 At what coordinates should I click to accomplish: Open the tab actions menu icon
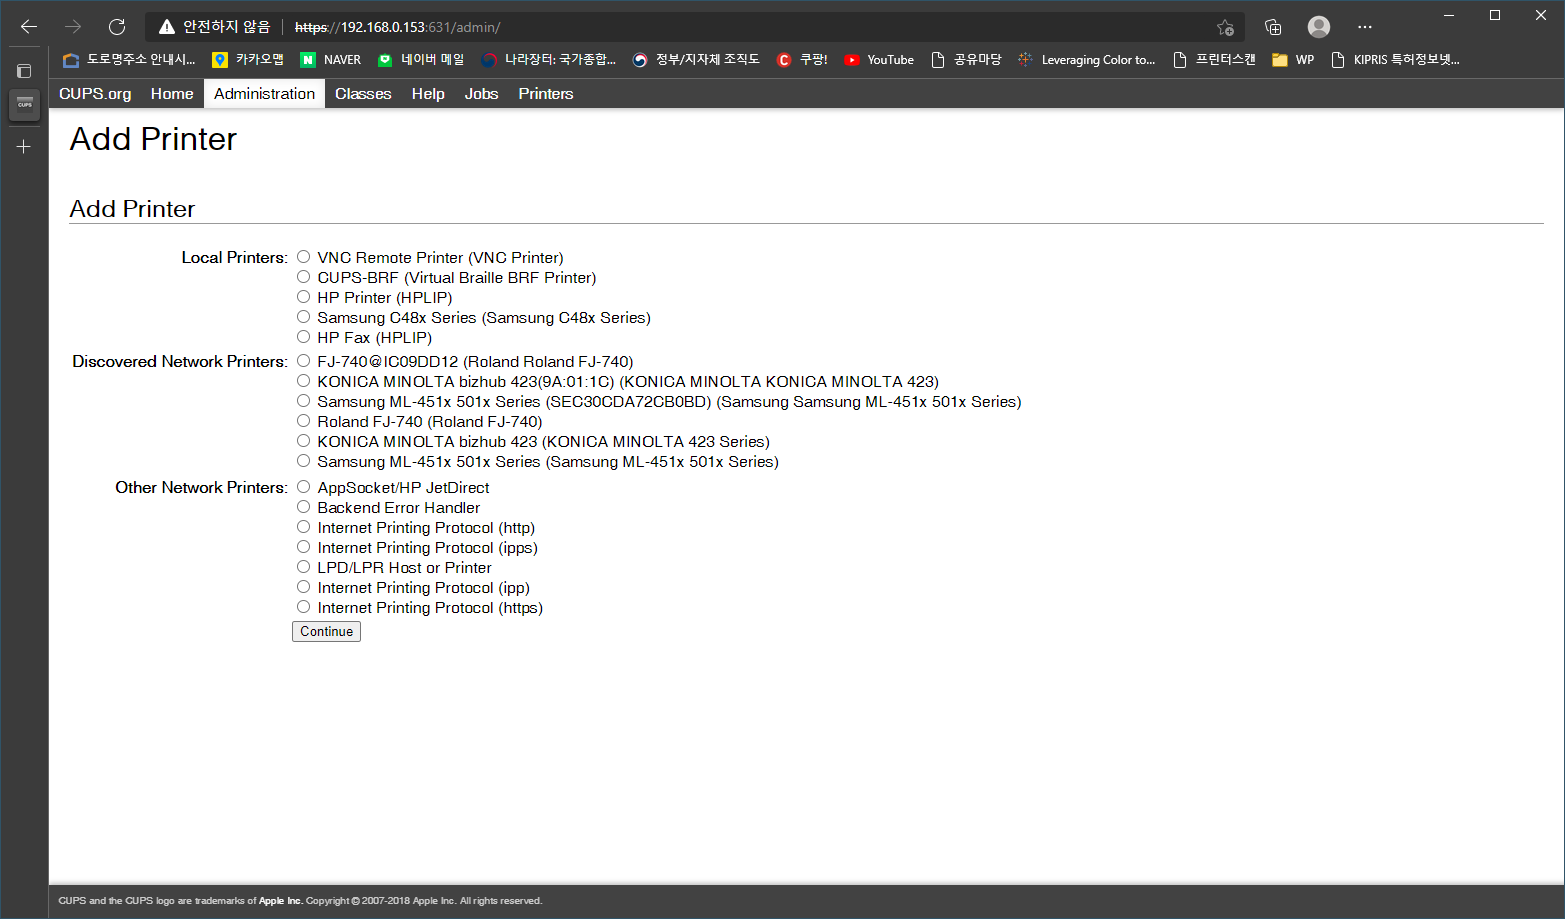tap(24, 71)
